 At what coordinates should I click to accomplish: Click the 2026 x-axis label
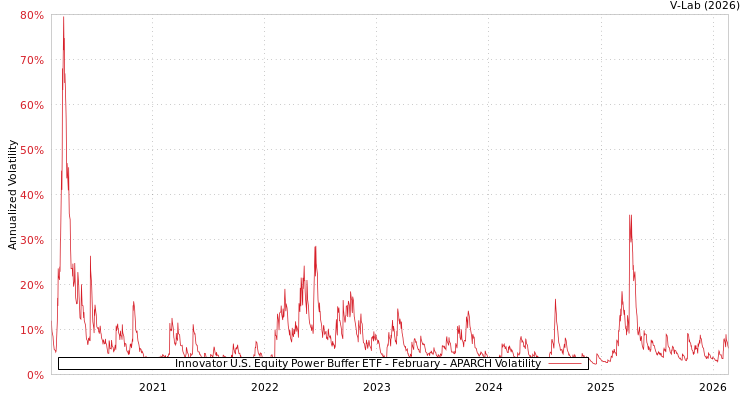point(713,388)
